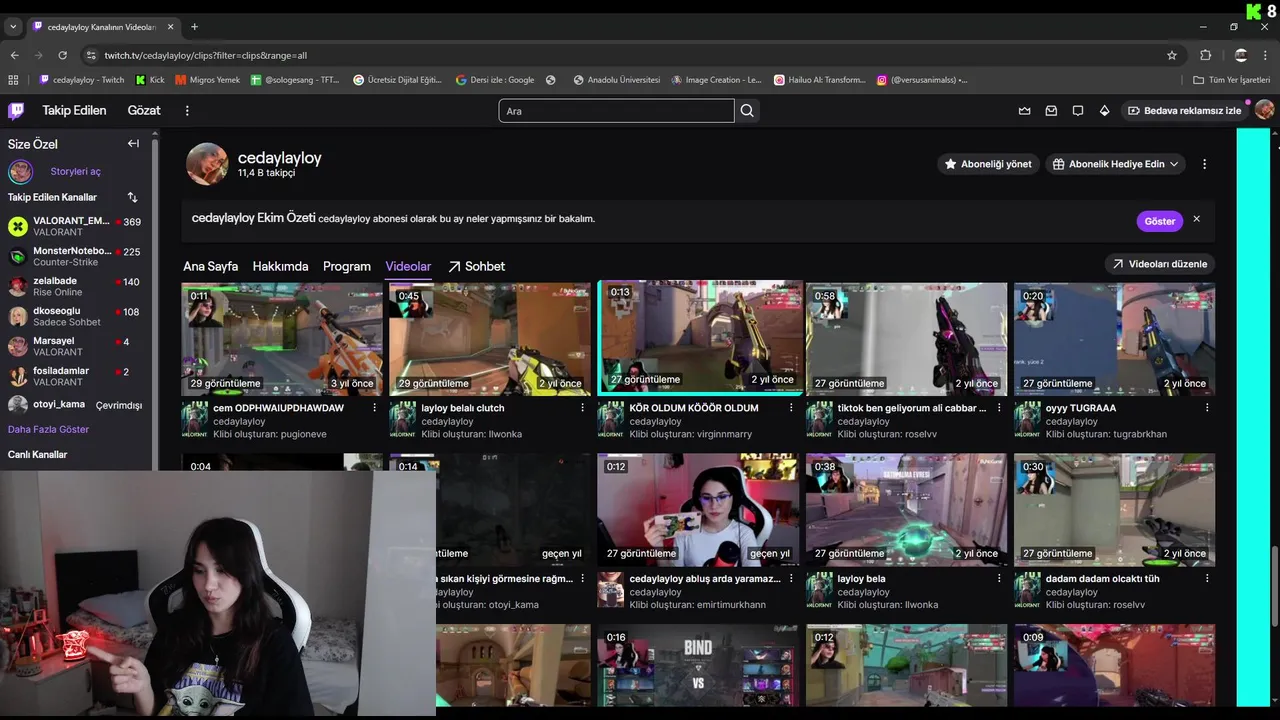Open the Kick bookmark
The height and width of the screenshot is (720, 1280).
pyautogui.click(x=150, y=80)
